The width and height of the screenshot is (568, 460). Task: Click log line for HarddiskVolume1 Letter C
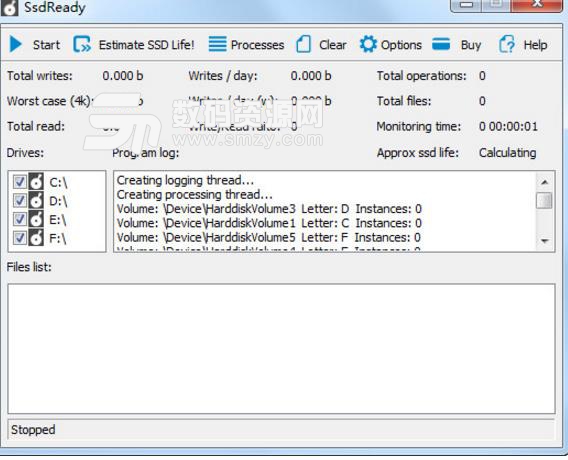click(x=269, y=223)
